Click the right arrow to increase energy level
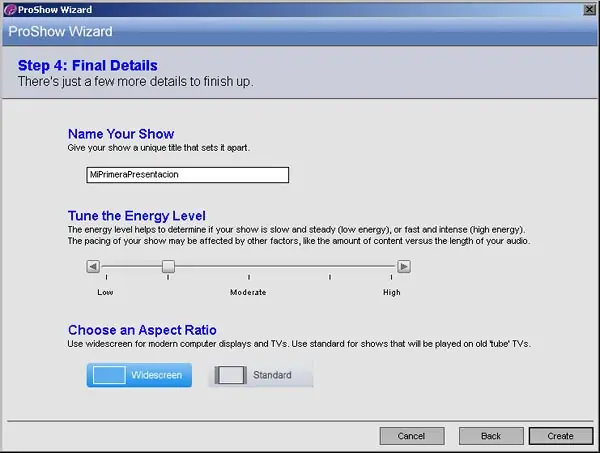Viewport: 600px width, 453px height. (x=404, y=266)
